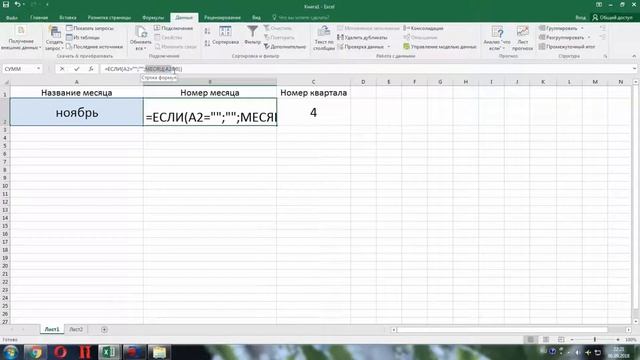Sort descending with the Z-A icon
640x360 pixels.
pos(207,43)
